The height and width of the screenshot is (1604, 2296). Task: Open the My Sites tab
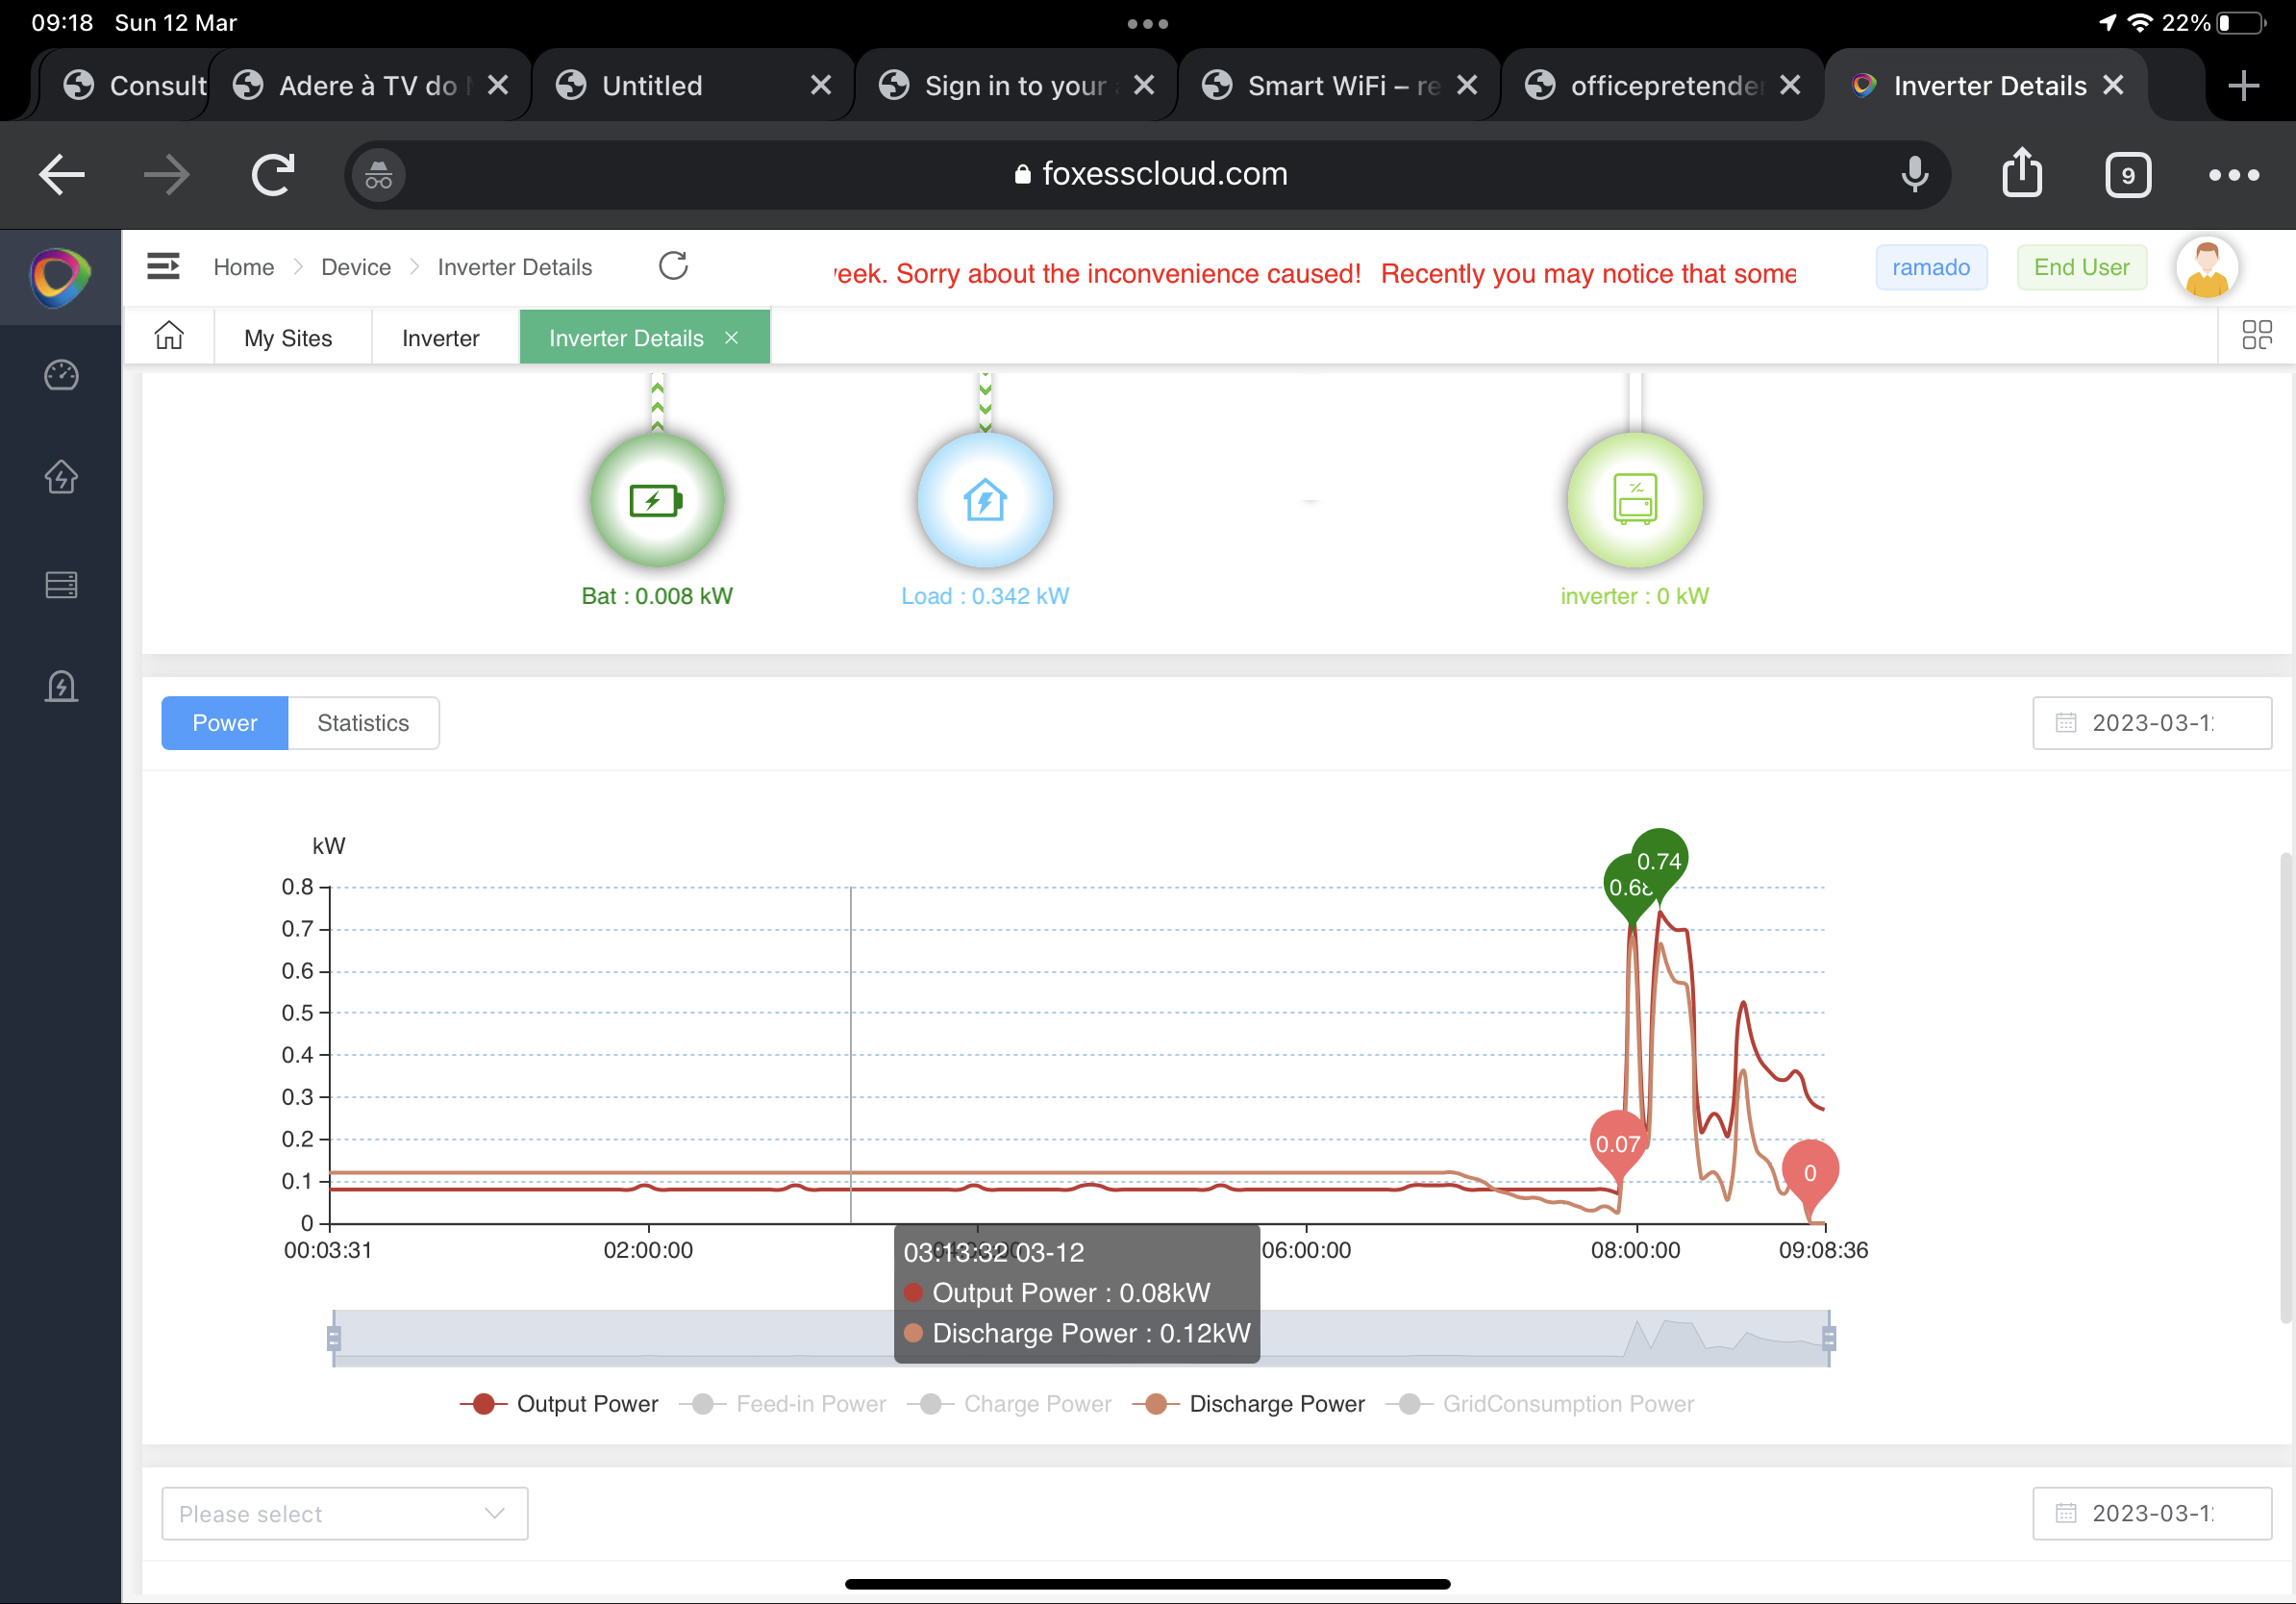click(288, 338)
